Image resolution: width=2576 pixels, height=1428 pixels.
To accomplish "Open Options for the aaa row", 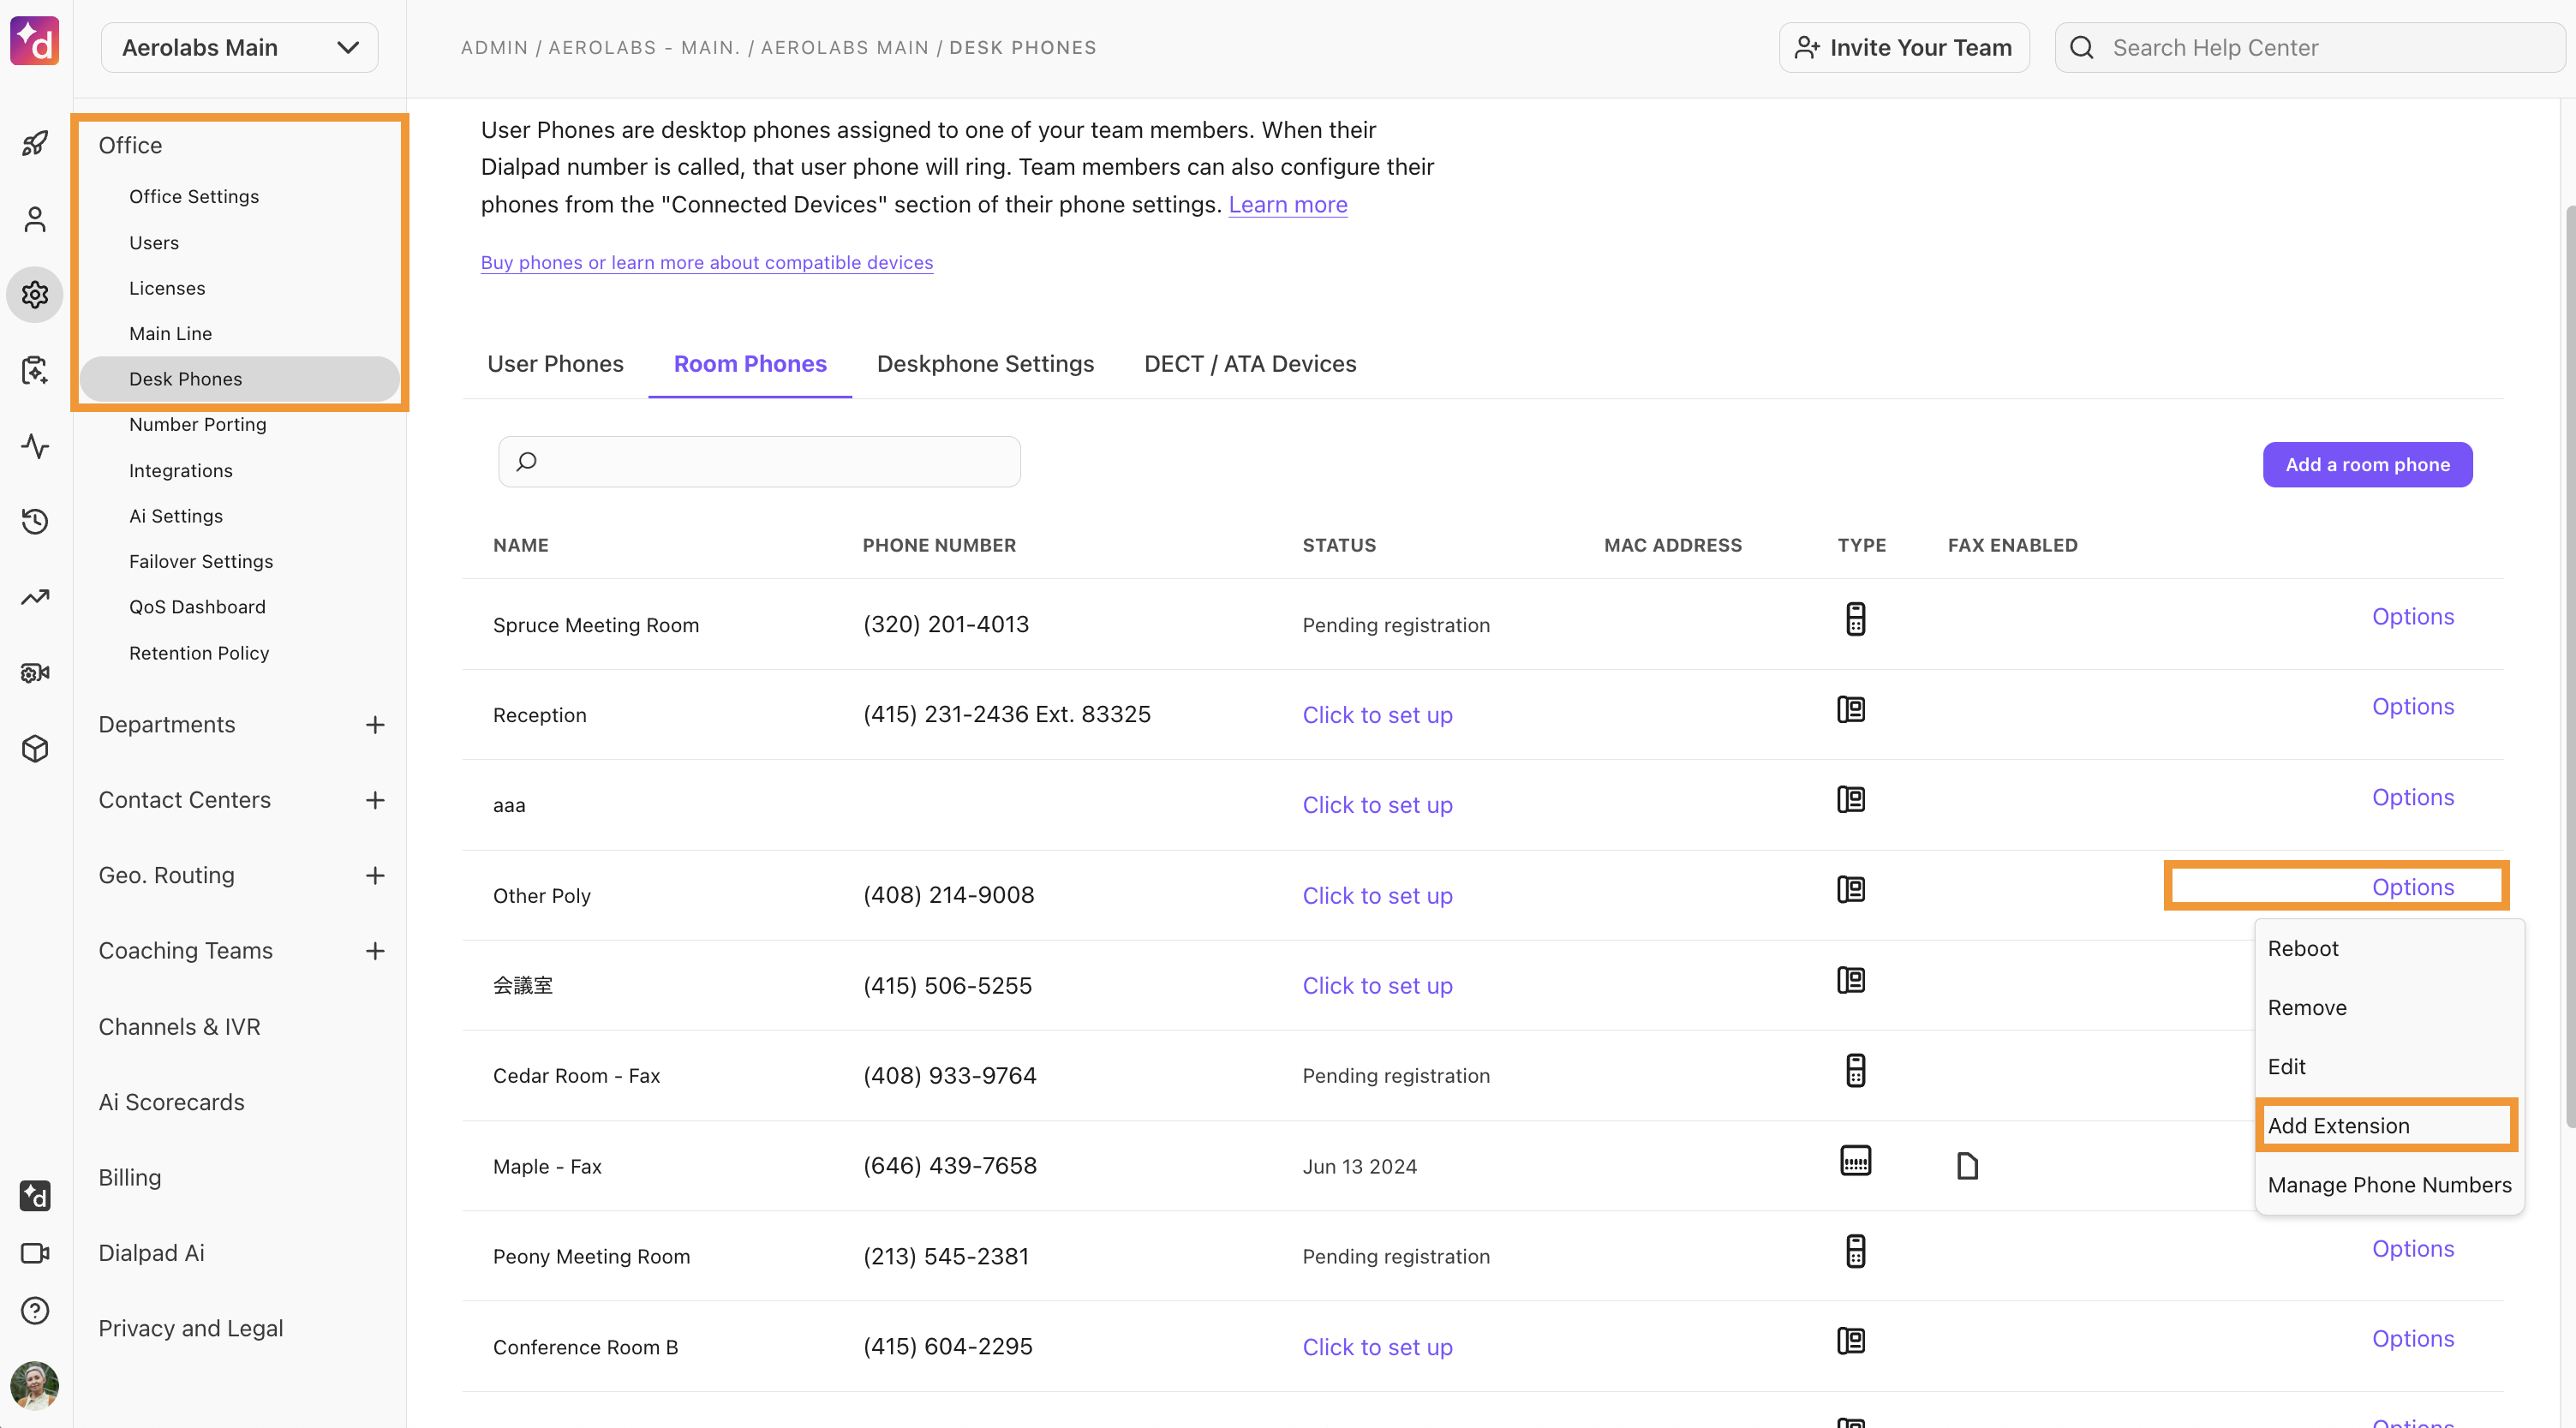I will point(2413,797).
